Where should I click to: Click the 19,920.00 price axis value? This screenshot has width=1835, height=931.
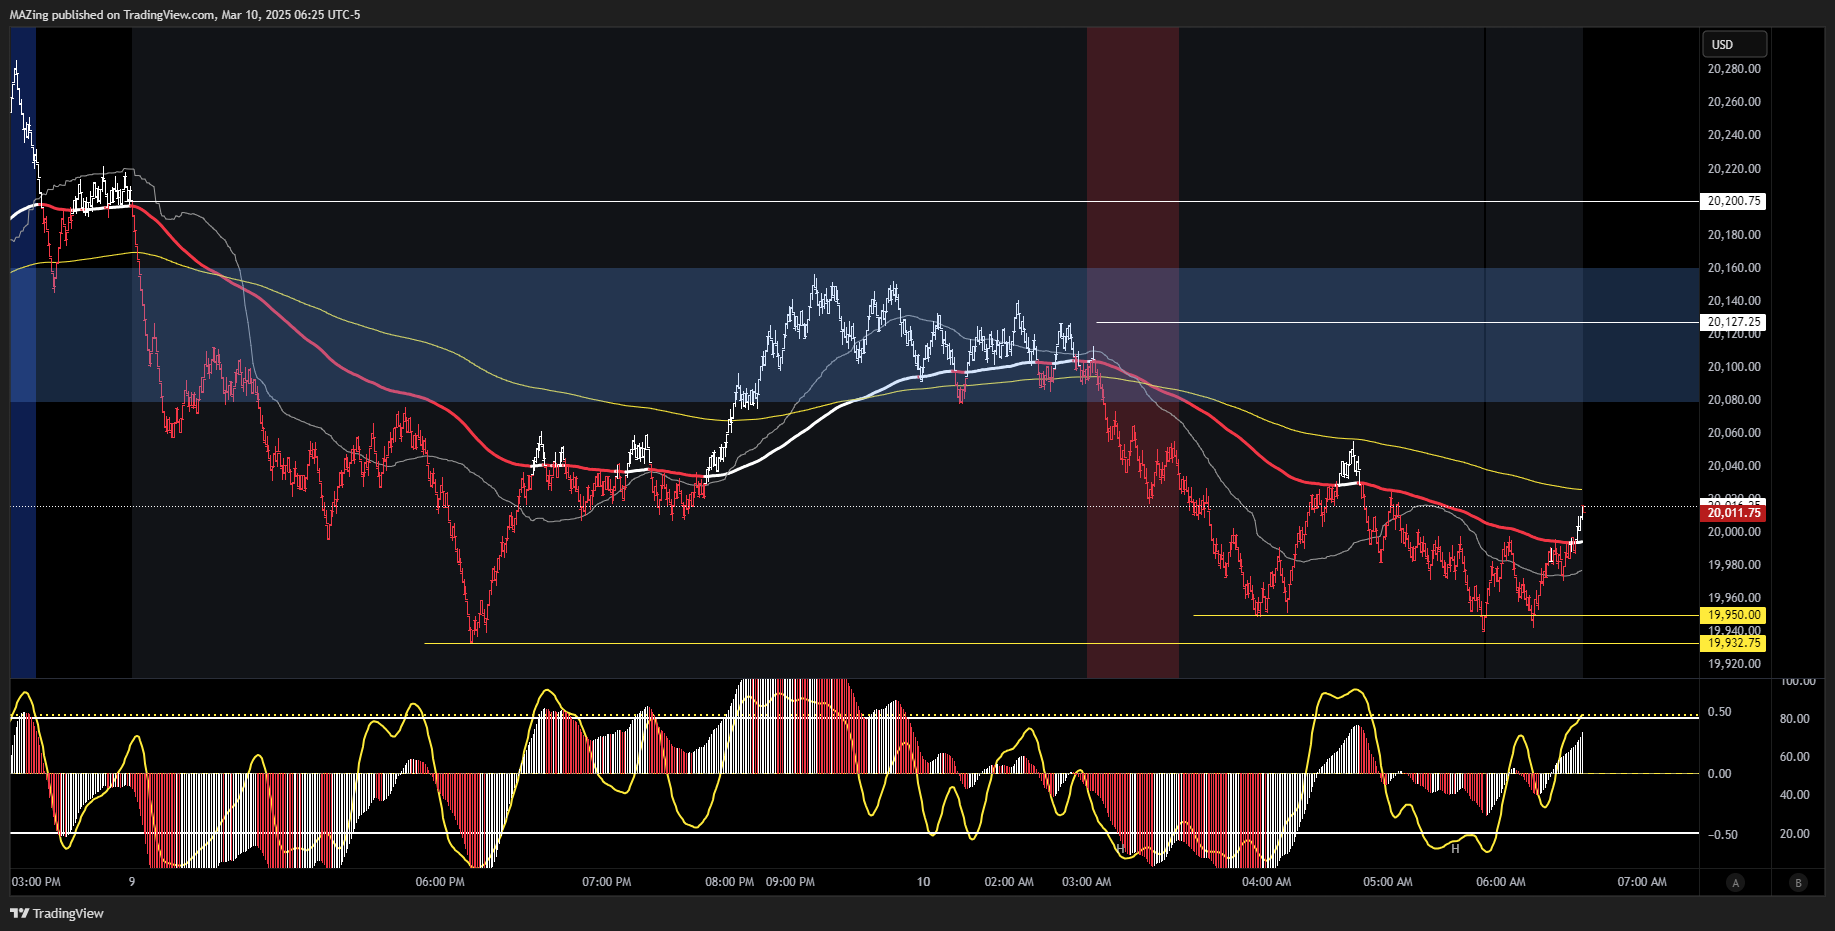(1734, 664)
